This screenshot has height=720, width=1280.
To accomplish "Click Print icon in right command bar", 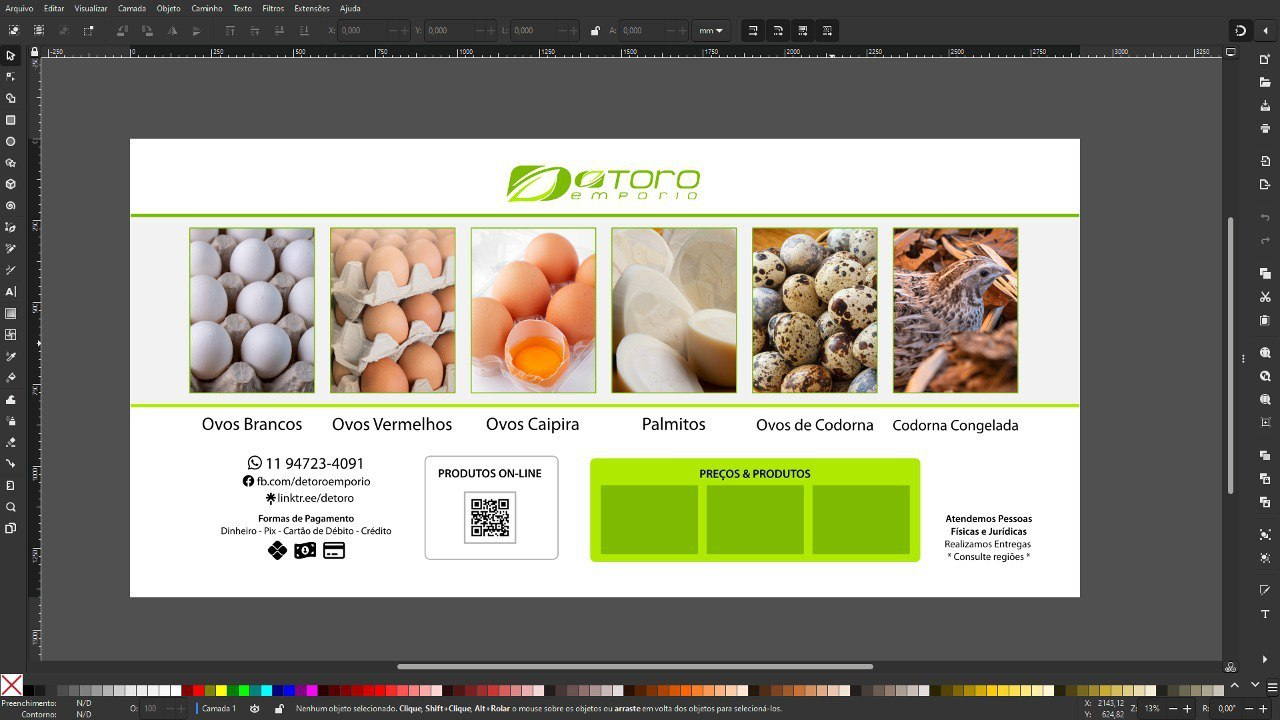I will pyautogui.click(x=1265, y=128).
